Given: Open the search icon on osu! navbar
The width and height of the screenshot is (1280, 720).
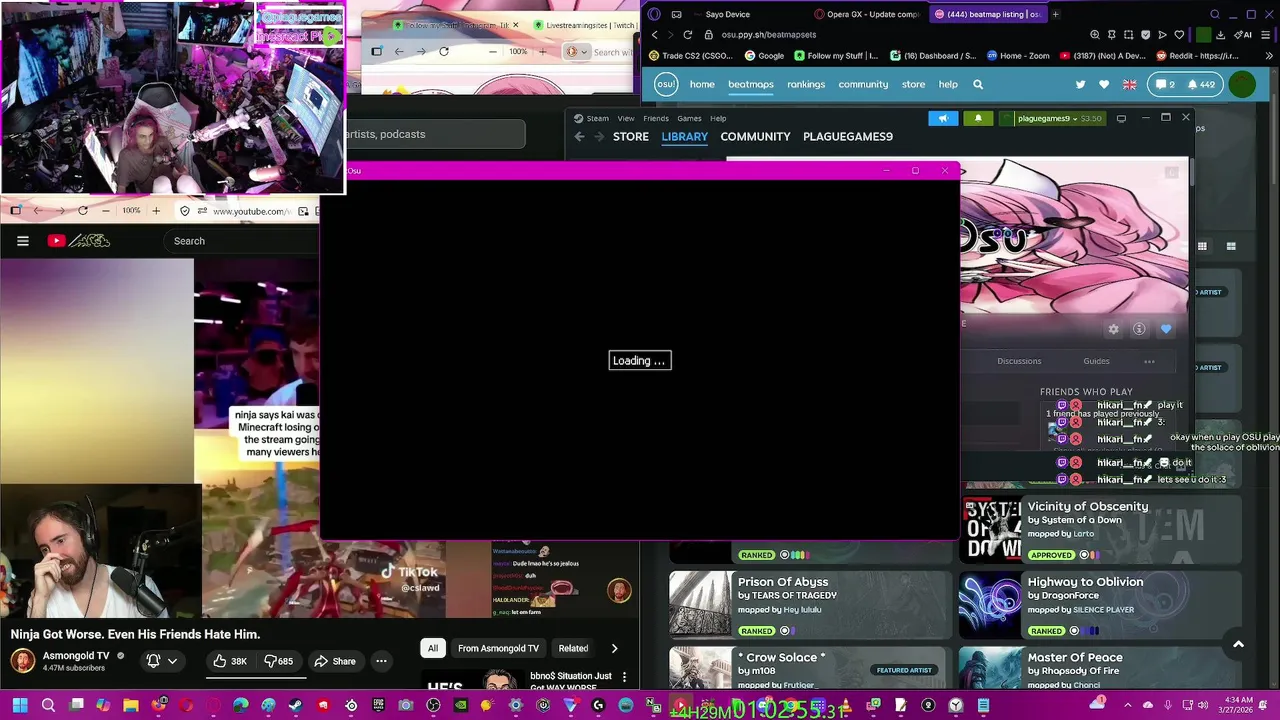Looking at the screenshot, I should (x=978, y=85).
